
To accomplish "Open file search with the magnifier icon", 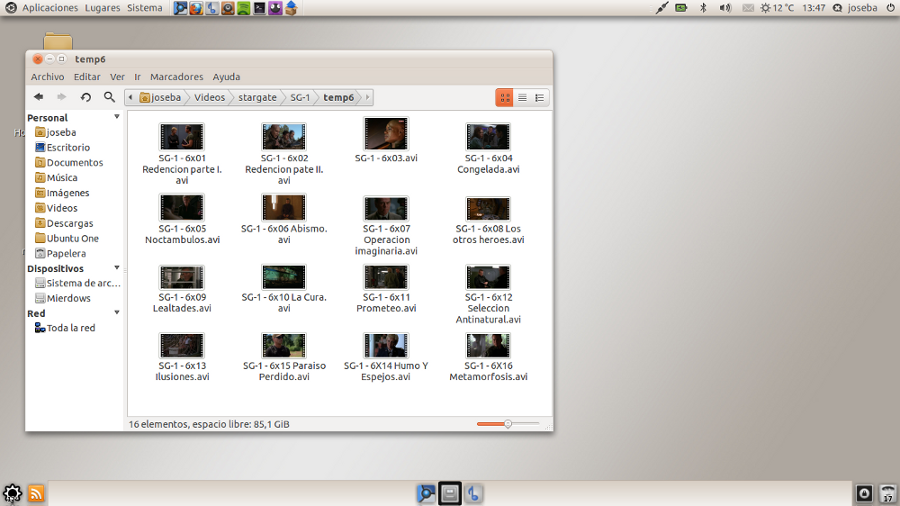I will pyautogui.click(x=109, y=97).
